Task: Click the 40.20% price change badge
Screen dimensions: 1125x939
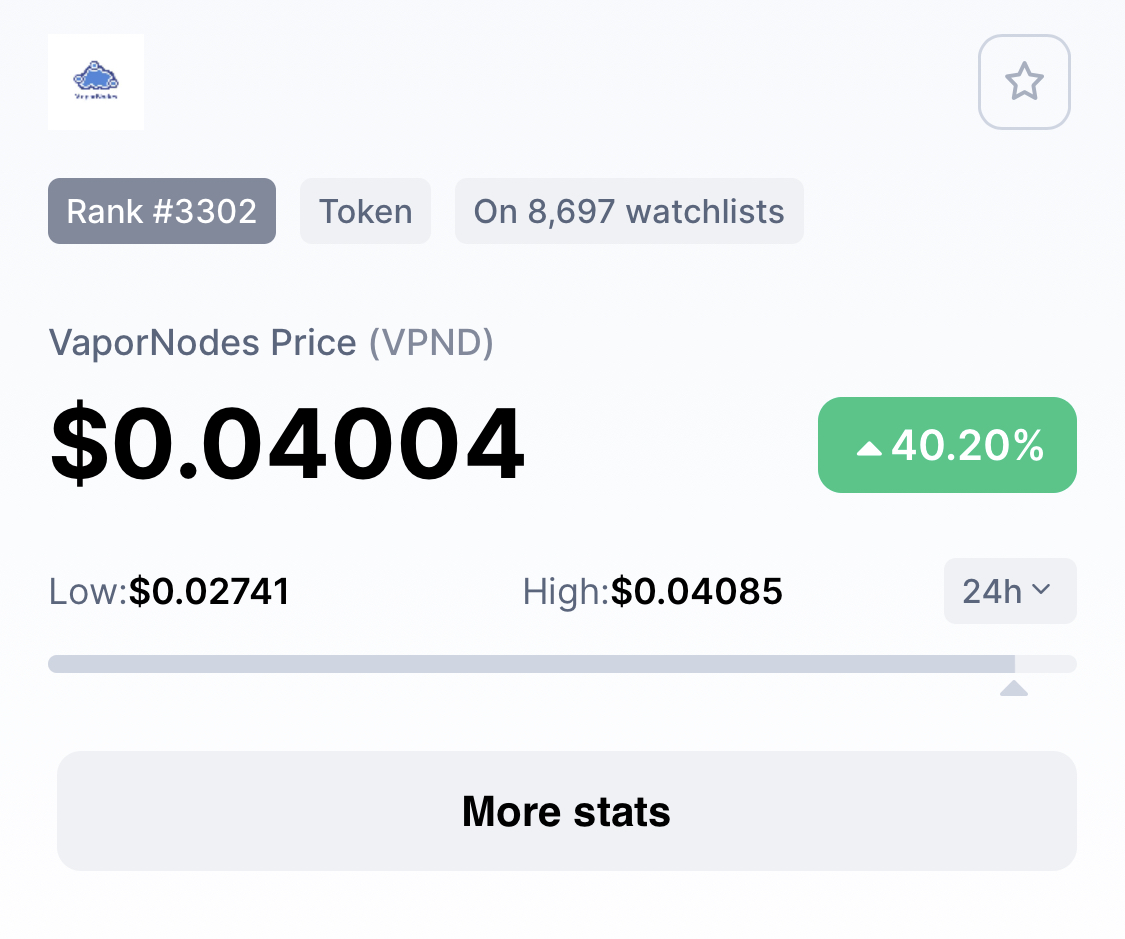Action: [x=947, y=445]
